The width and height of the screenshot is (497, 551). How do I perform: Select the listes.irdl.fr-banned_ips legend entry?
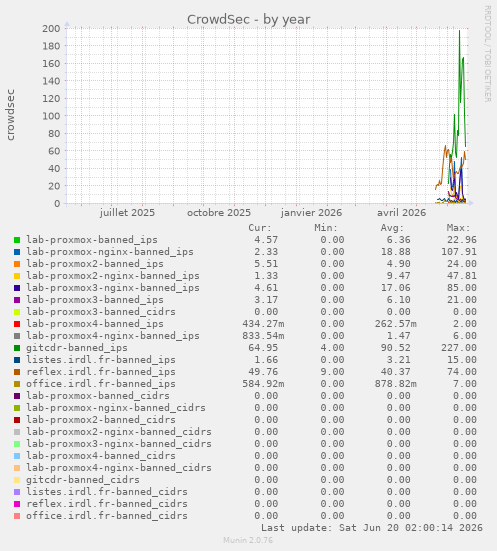click(x=101, y=360)
